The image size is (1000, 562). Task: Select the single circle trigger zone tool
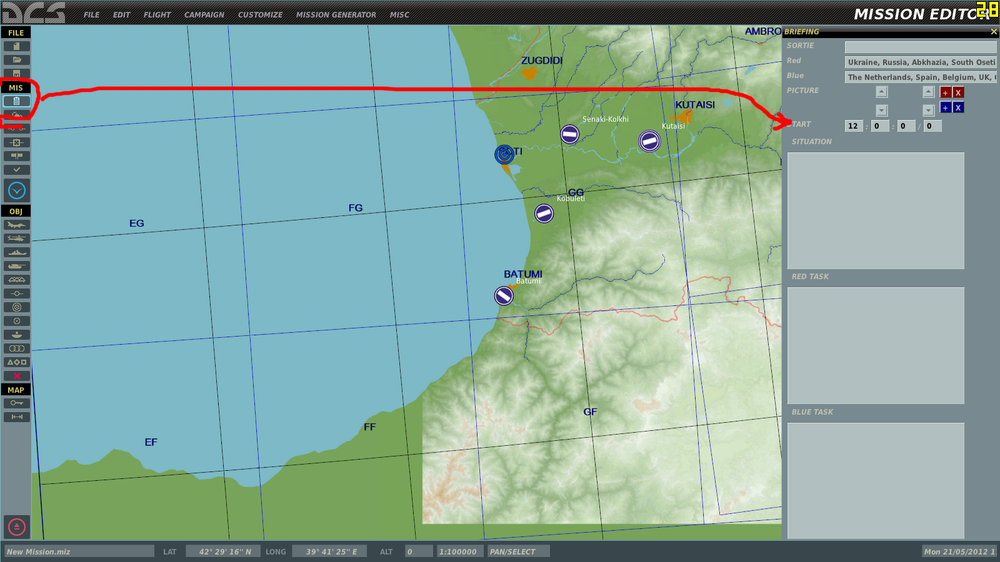click(x=17, y=321)
